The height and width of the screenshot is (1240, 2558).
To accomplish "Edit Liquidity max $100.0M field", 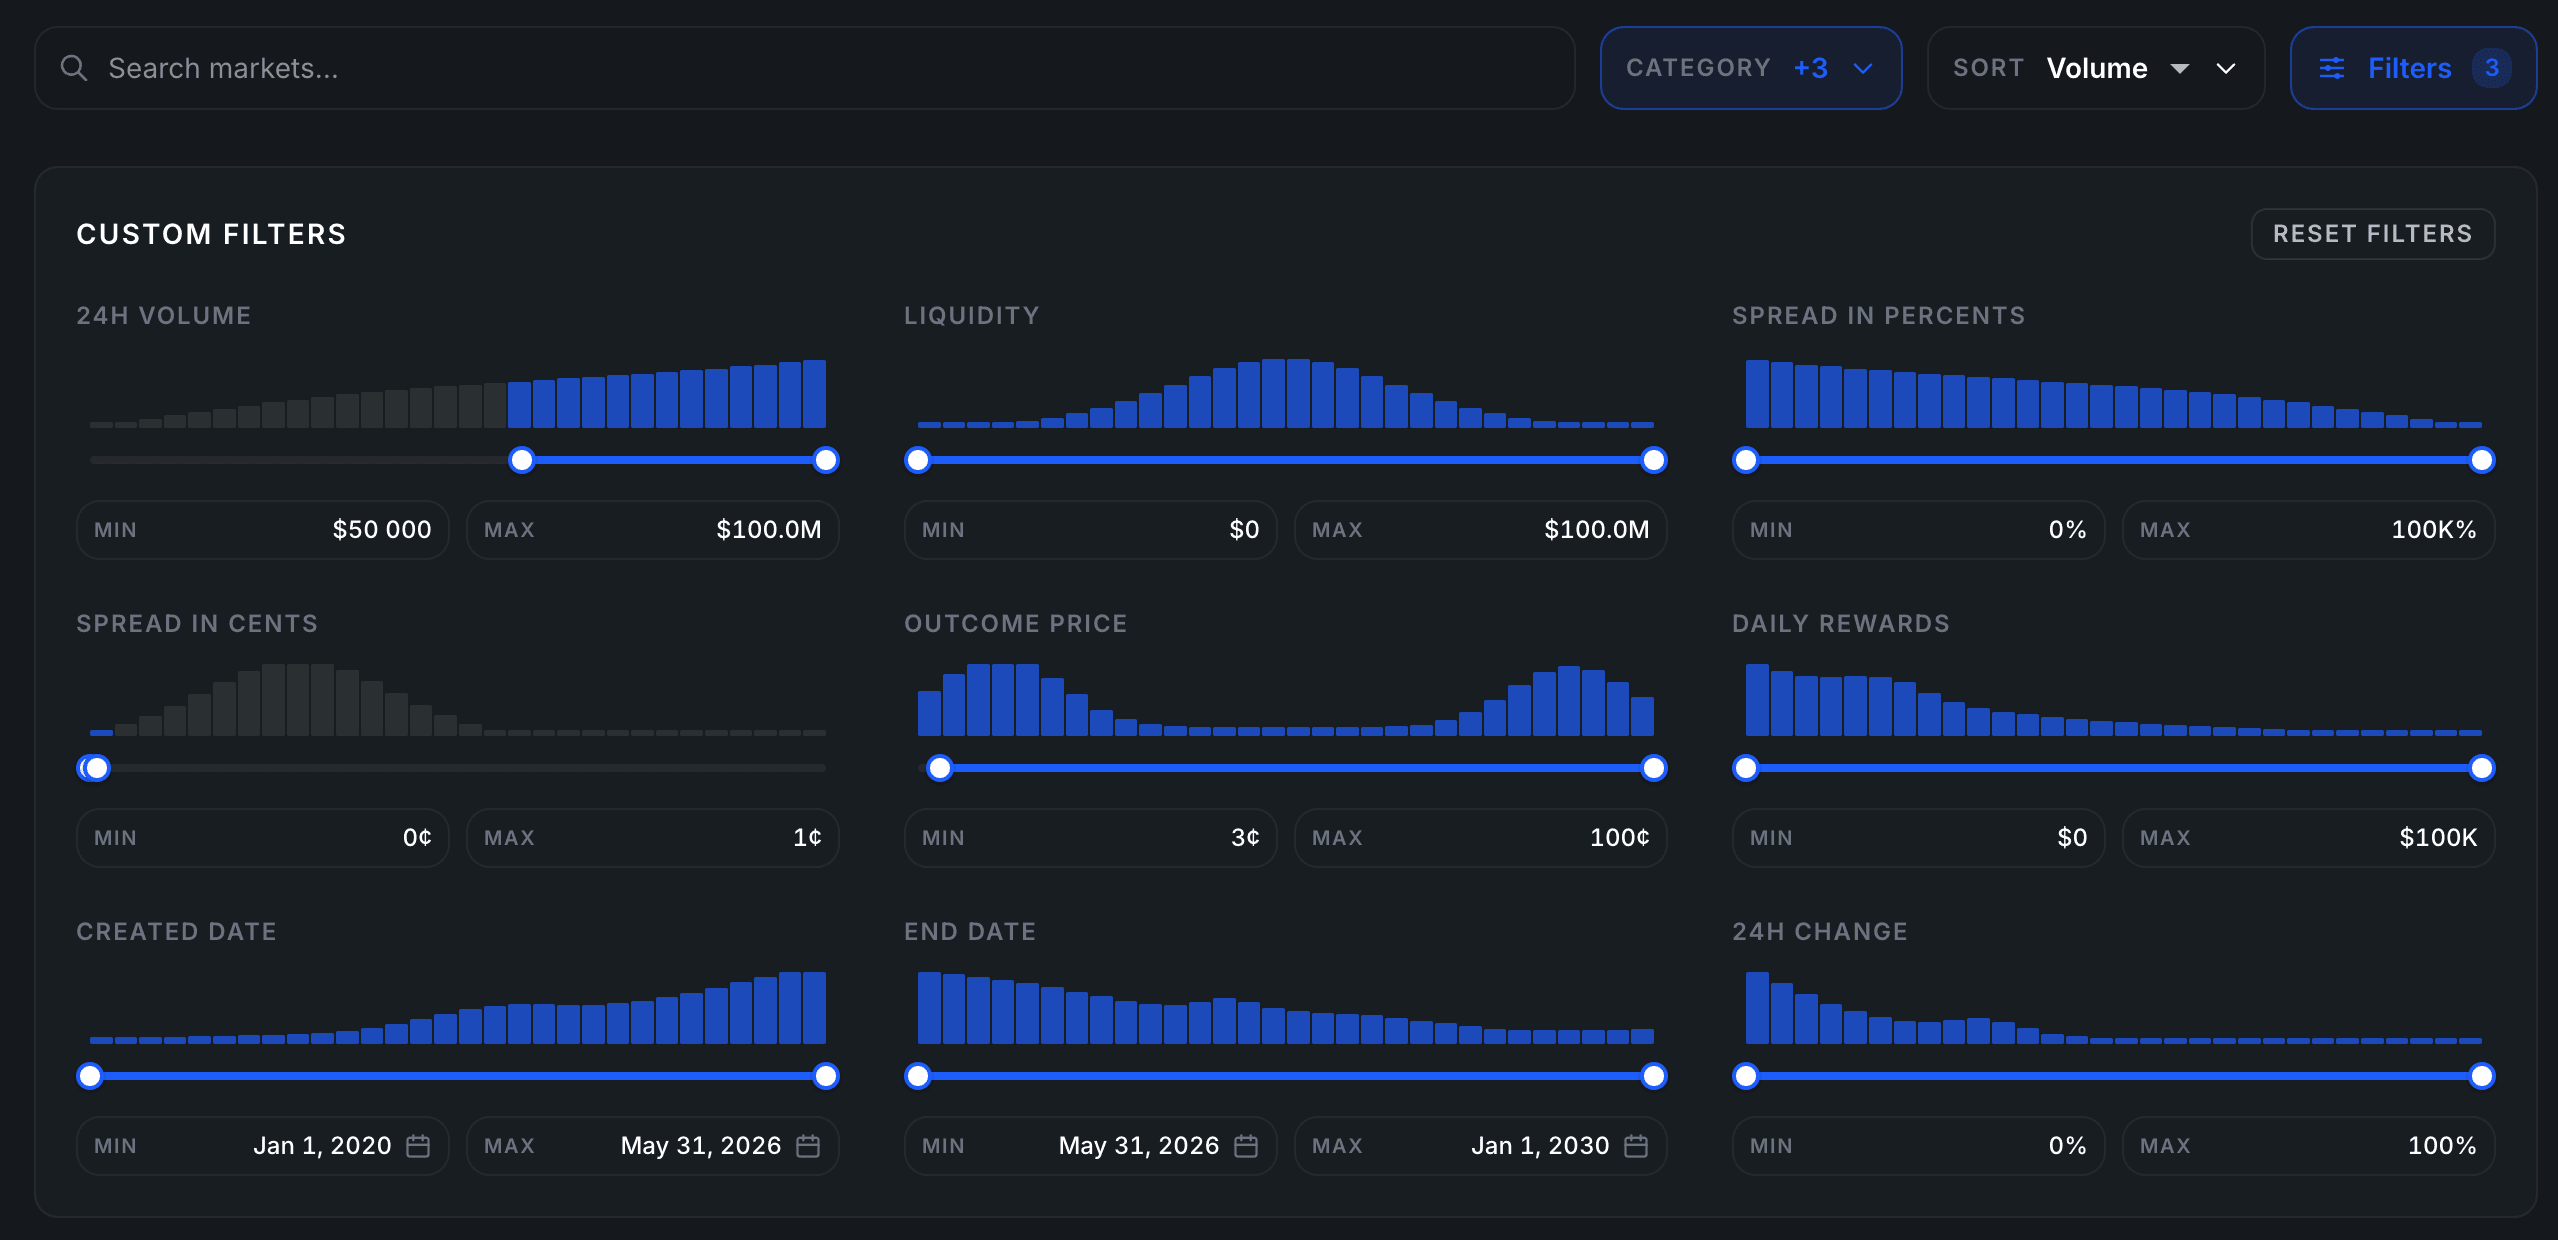I will click(1481, 530).
